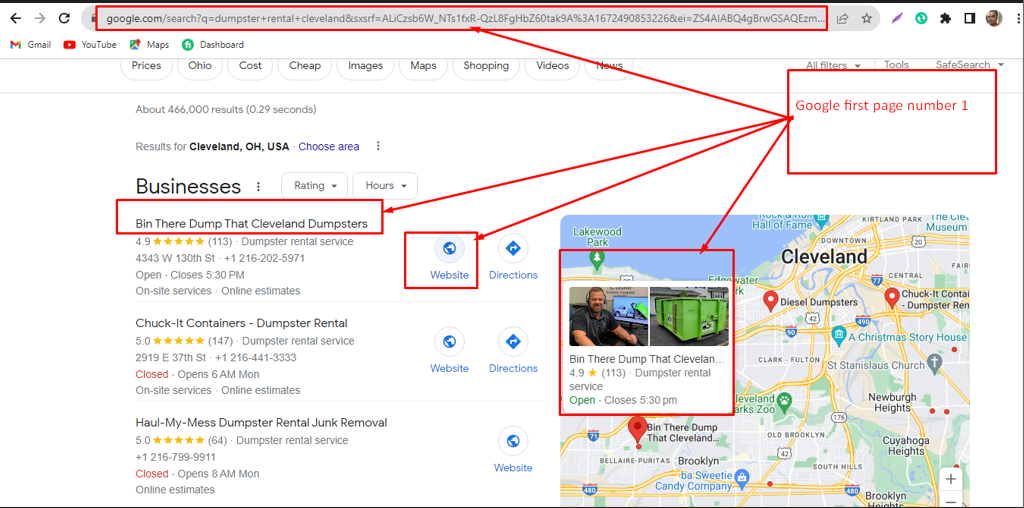This screenshot has width=1024, height=508.
Task: Open Haul-My-Mess Dumpster Rental Junk Removal listing
Action: (x=261, y=422)
